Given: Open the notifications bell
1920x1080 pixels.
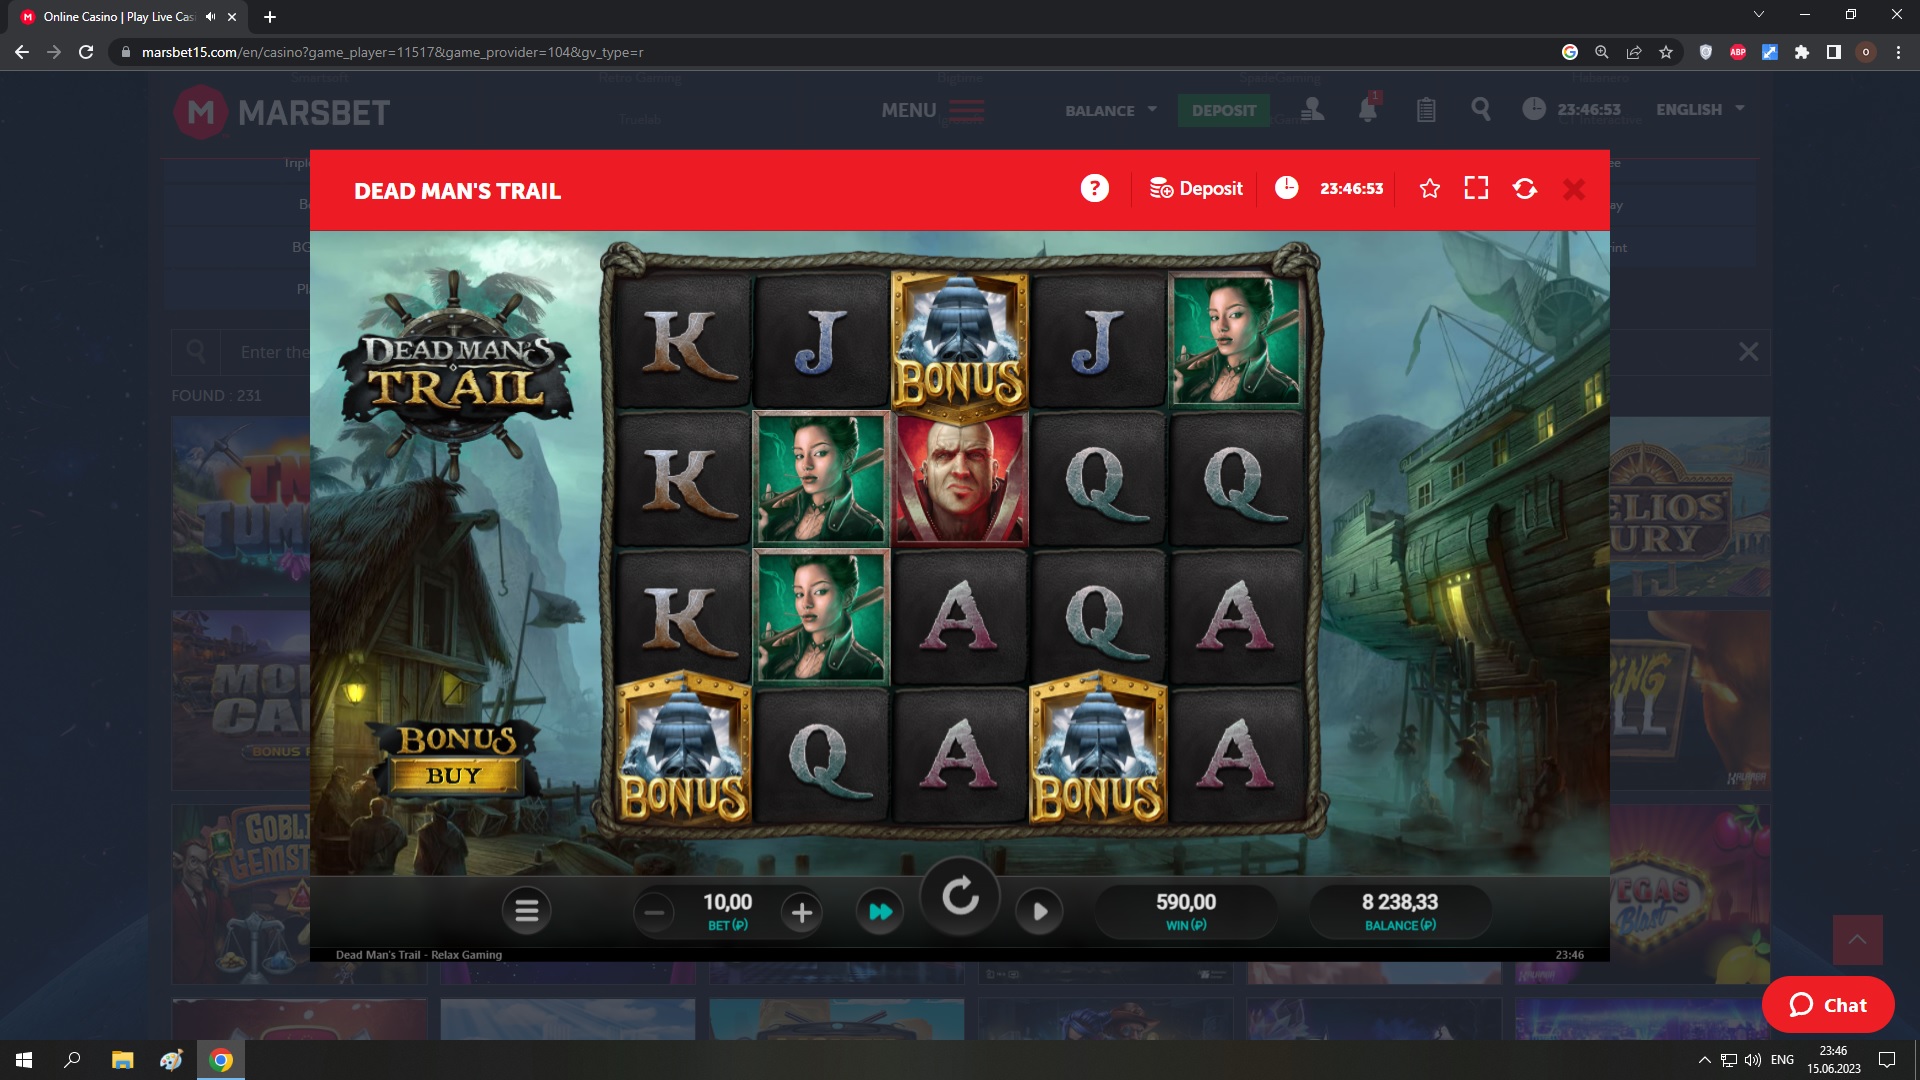Looking at the screenshot, I should [1367, 109].
